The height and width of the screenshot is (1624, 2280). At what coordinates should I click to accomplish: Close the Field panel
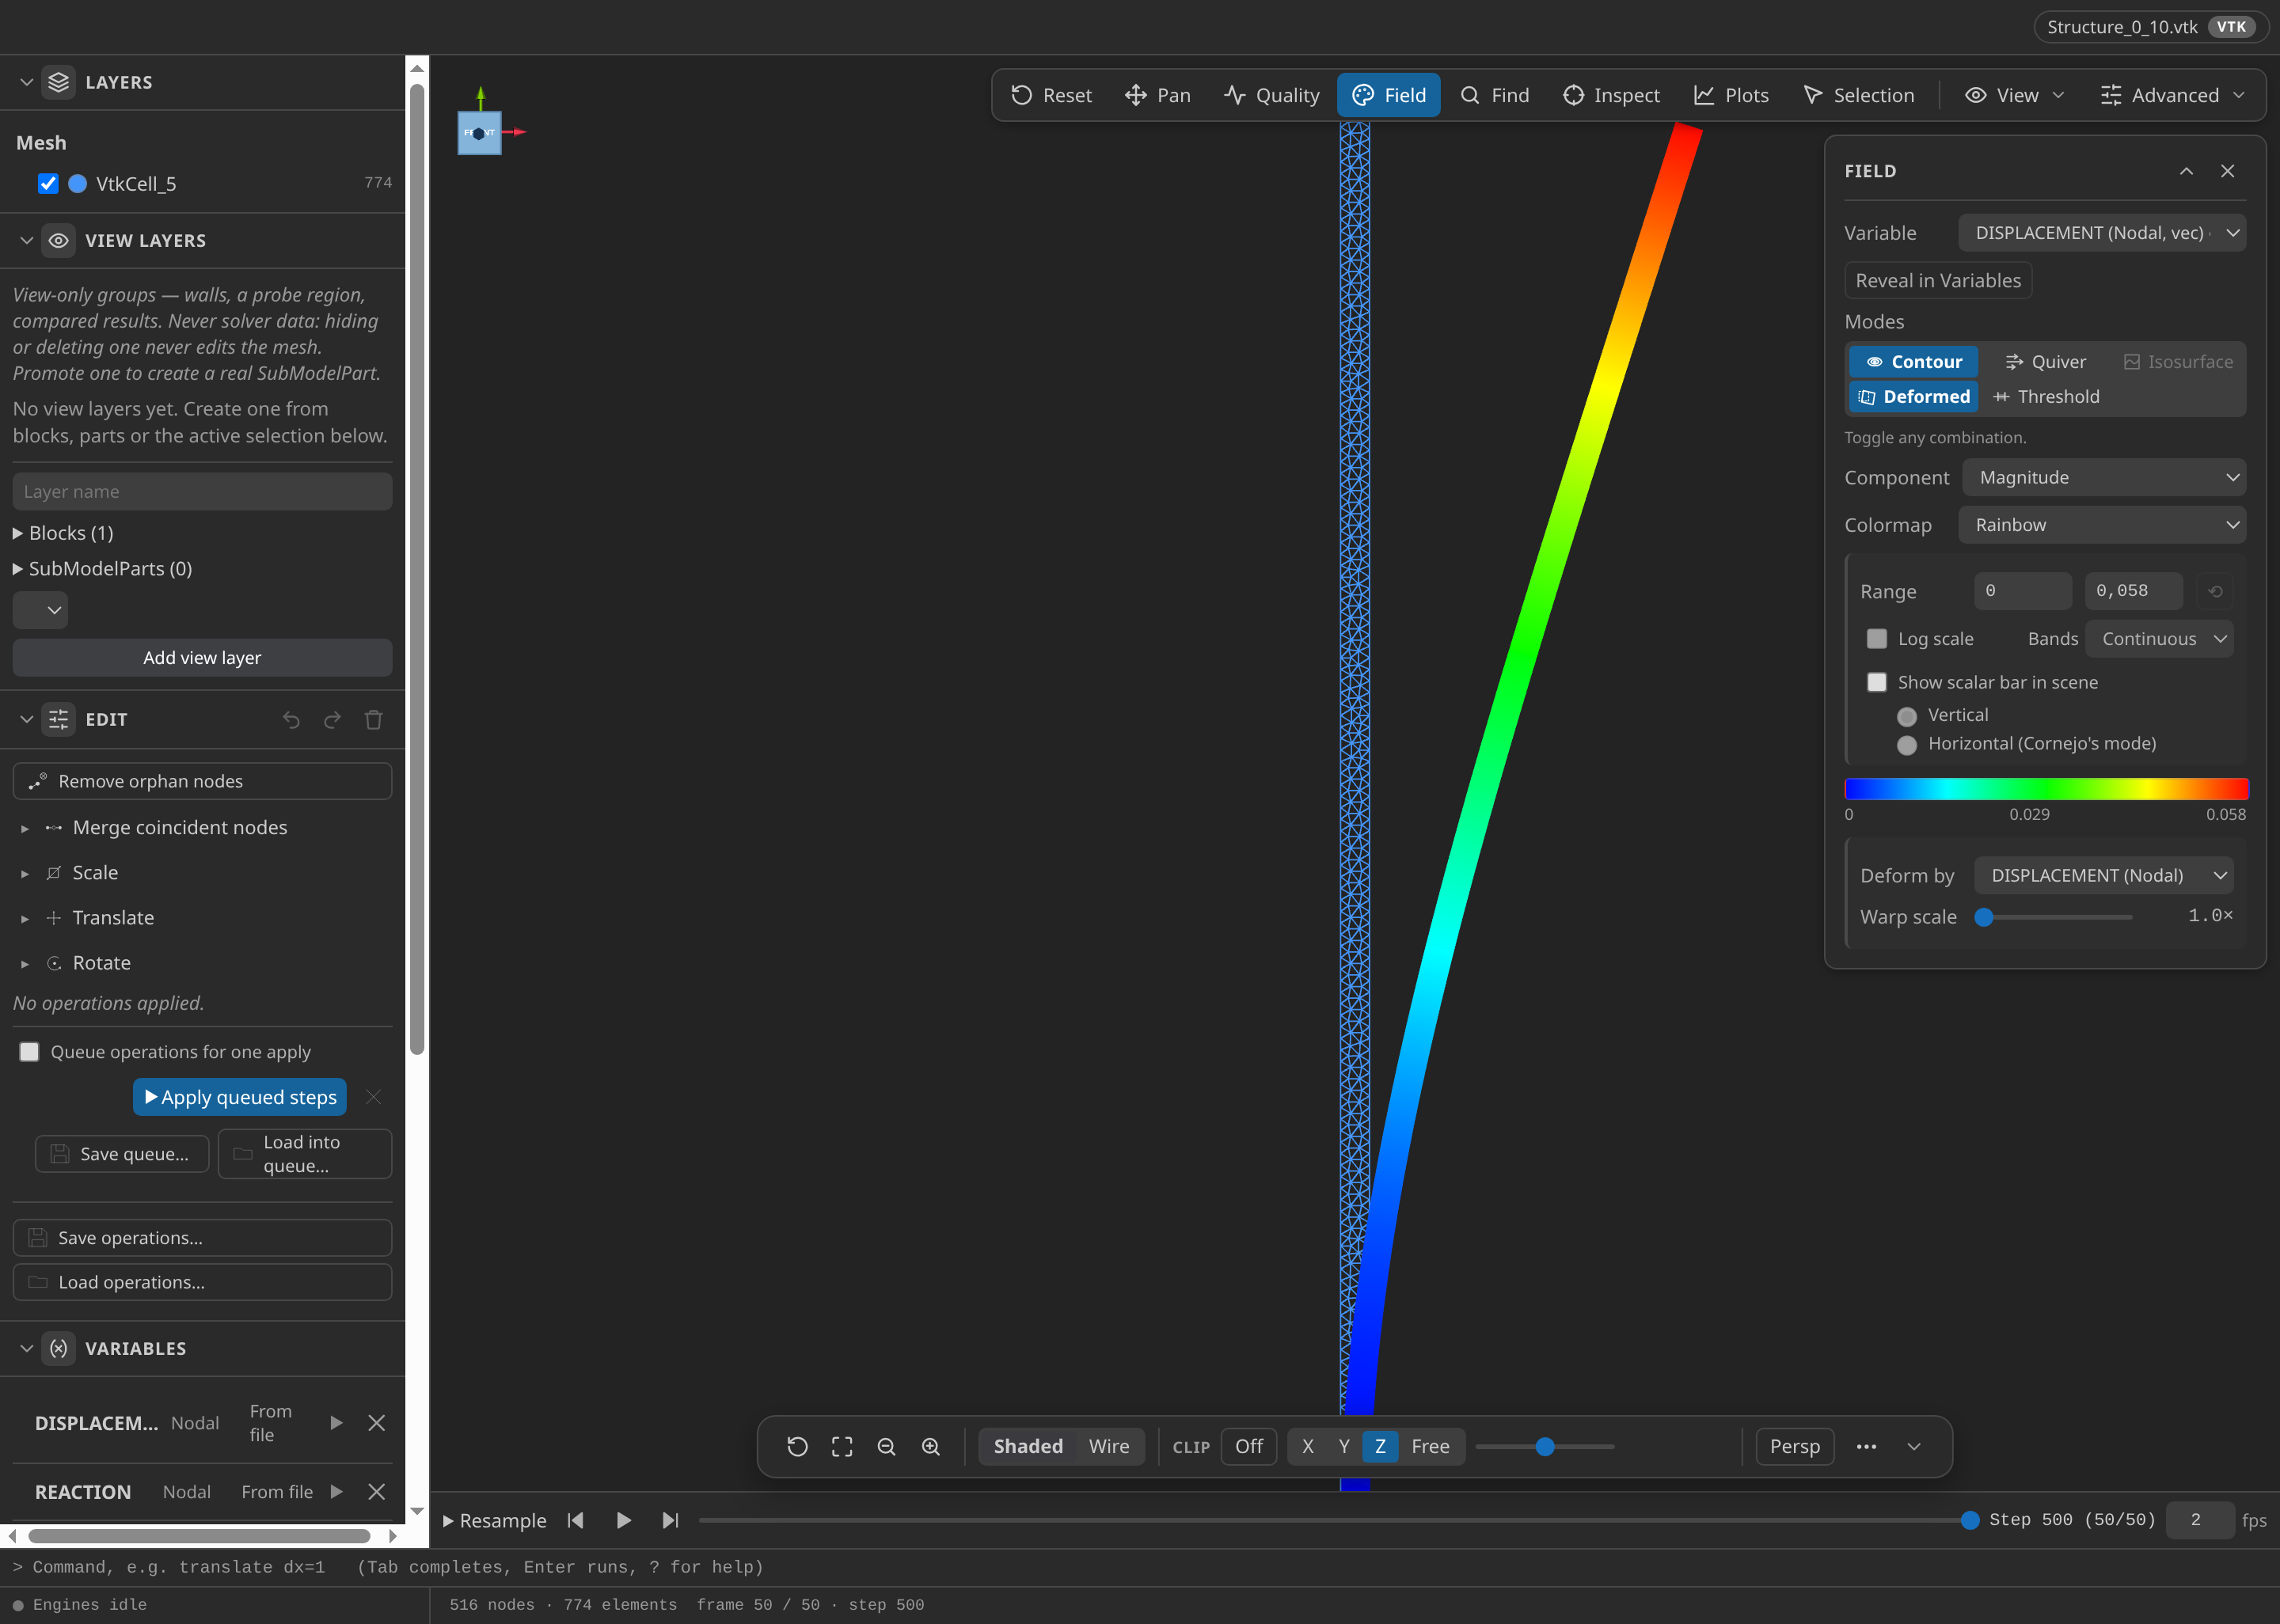tap(2227, 171)
